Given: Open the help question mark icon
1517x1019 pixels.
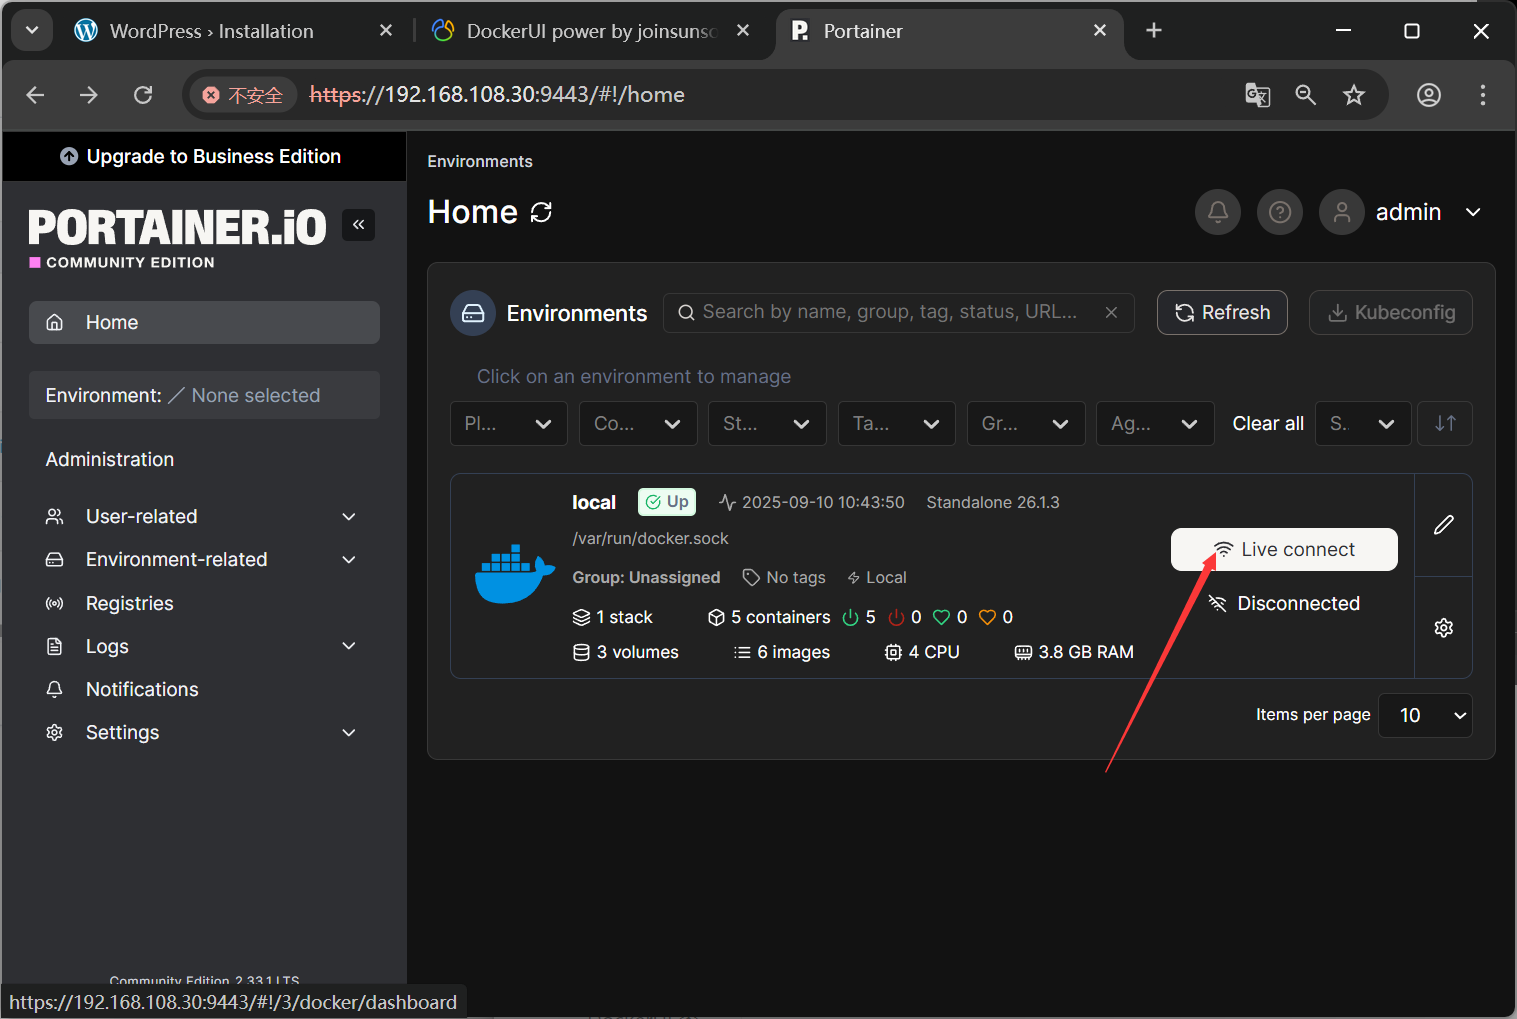Looking at the screenshot, I should (1280, 212).
